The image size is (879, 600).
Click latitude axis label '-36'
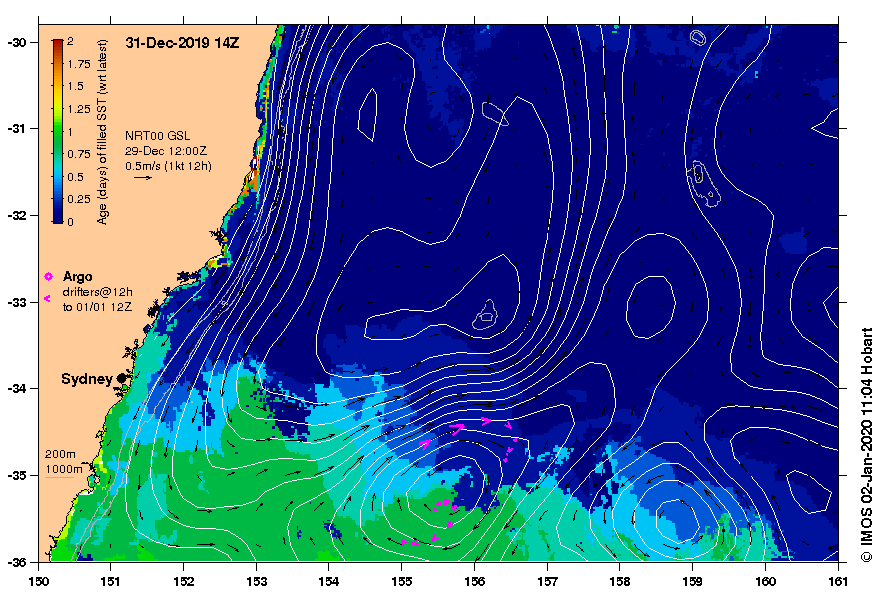click(x=16, y=562)
